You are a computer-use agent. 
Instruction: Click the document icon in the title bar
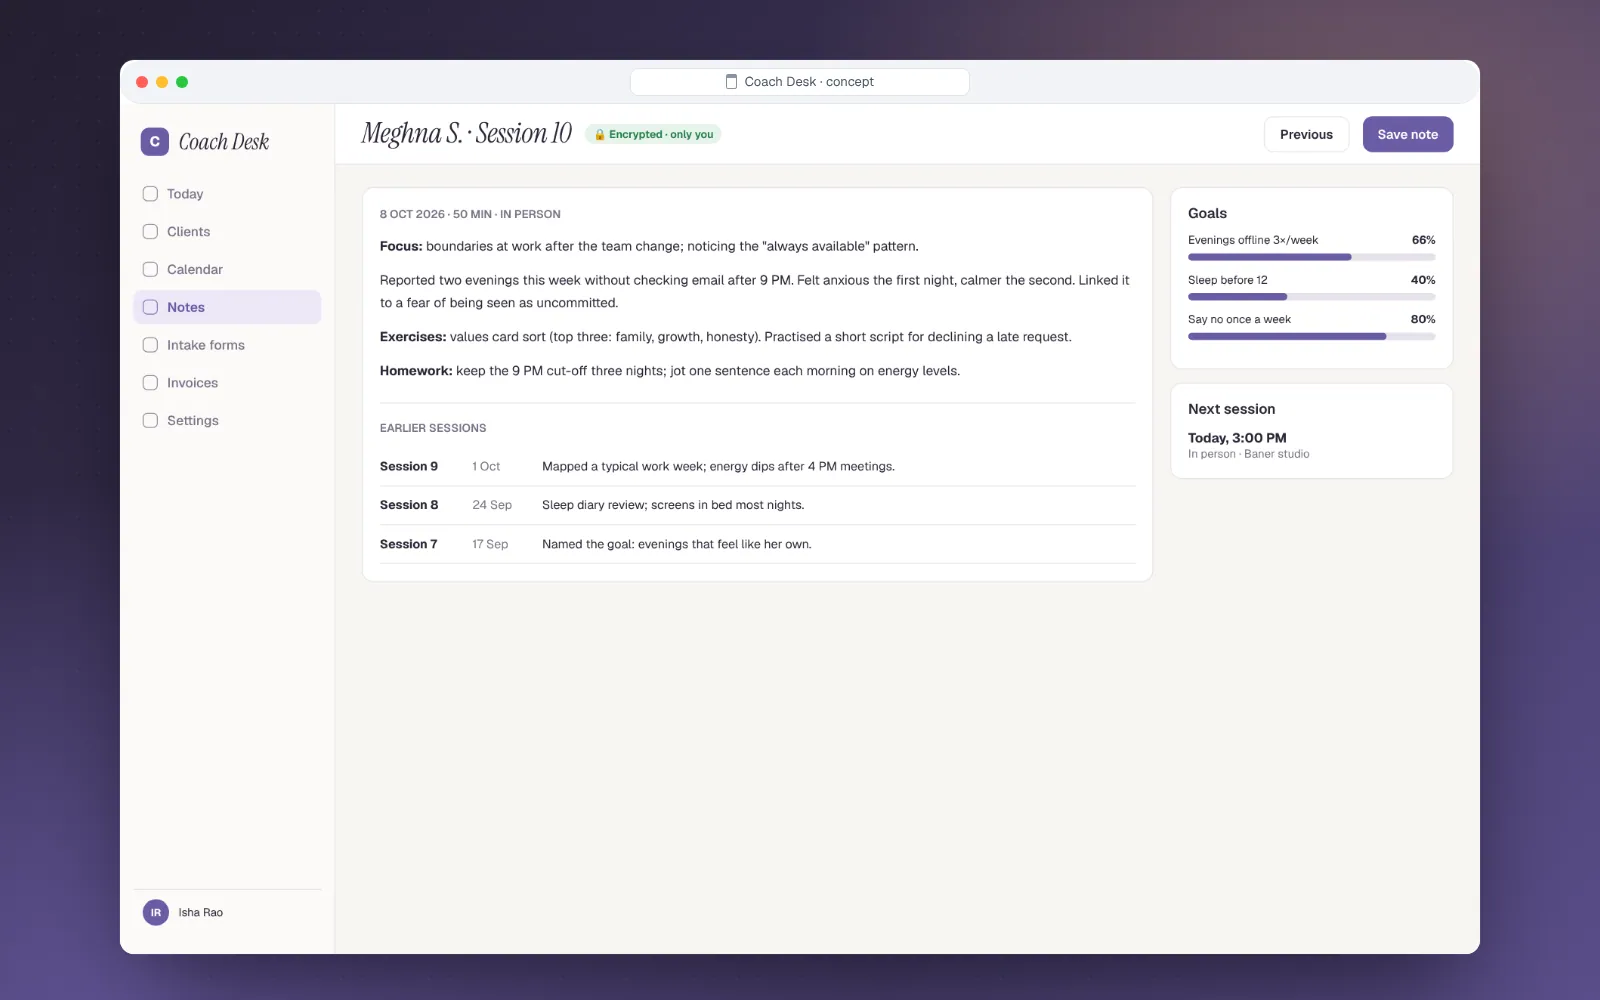point(731,82)
